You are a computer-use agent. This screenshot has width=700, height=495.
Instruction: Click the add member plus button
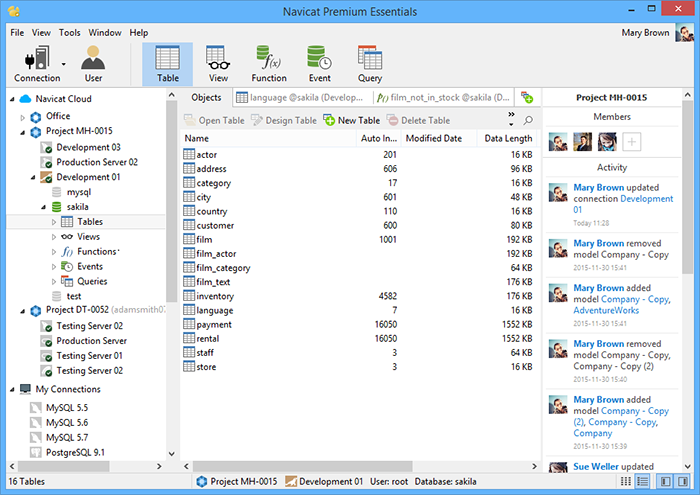pyautogui.click(x=631, y=142)
